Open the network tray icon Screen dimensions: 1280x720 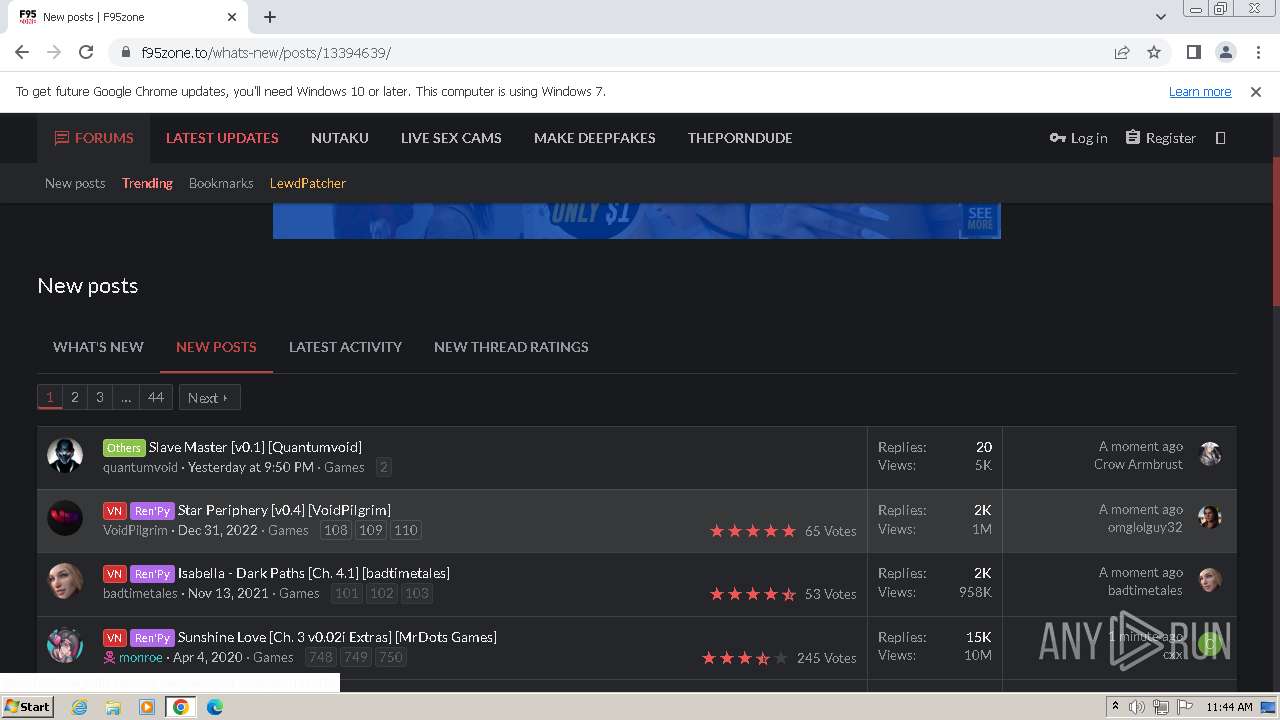tap(1161, 707)
